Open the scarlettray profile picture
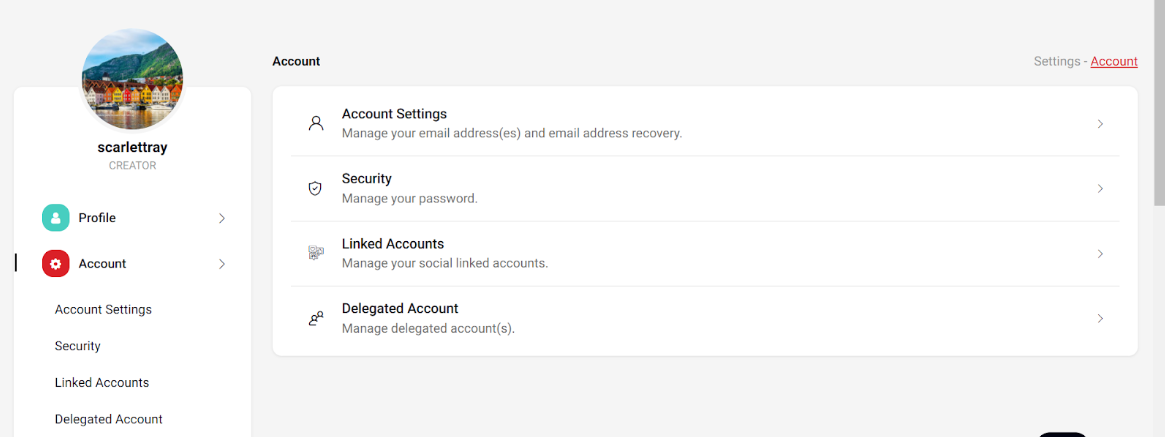The image size is (1165, 437). point(132,80)
